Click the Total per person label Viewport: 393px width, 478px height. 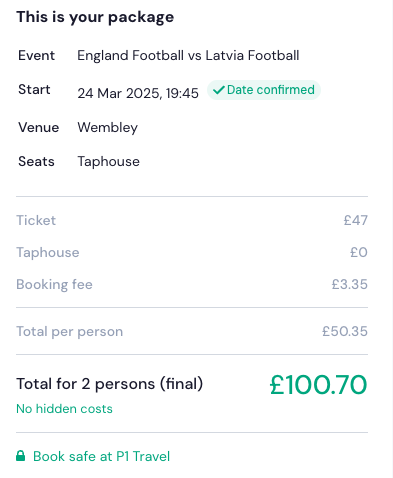(70, 332)
